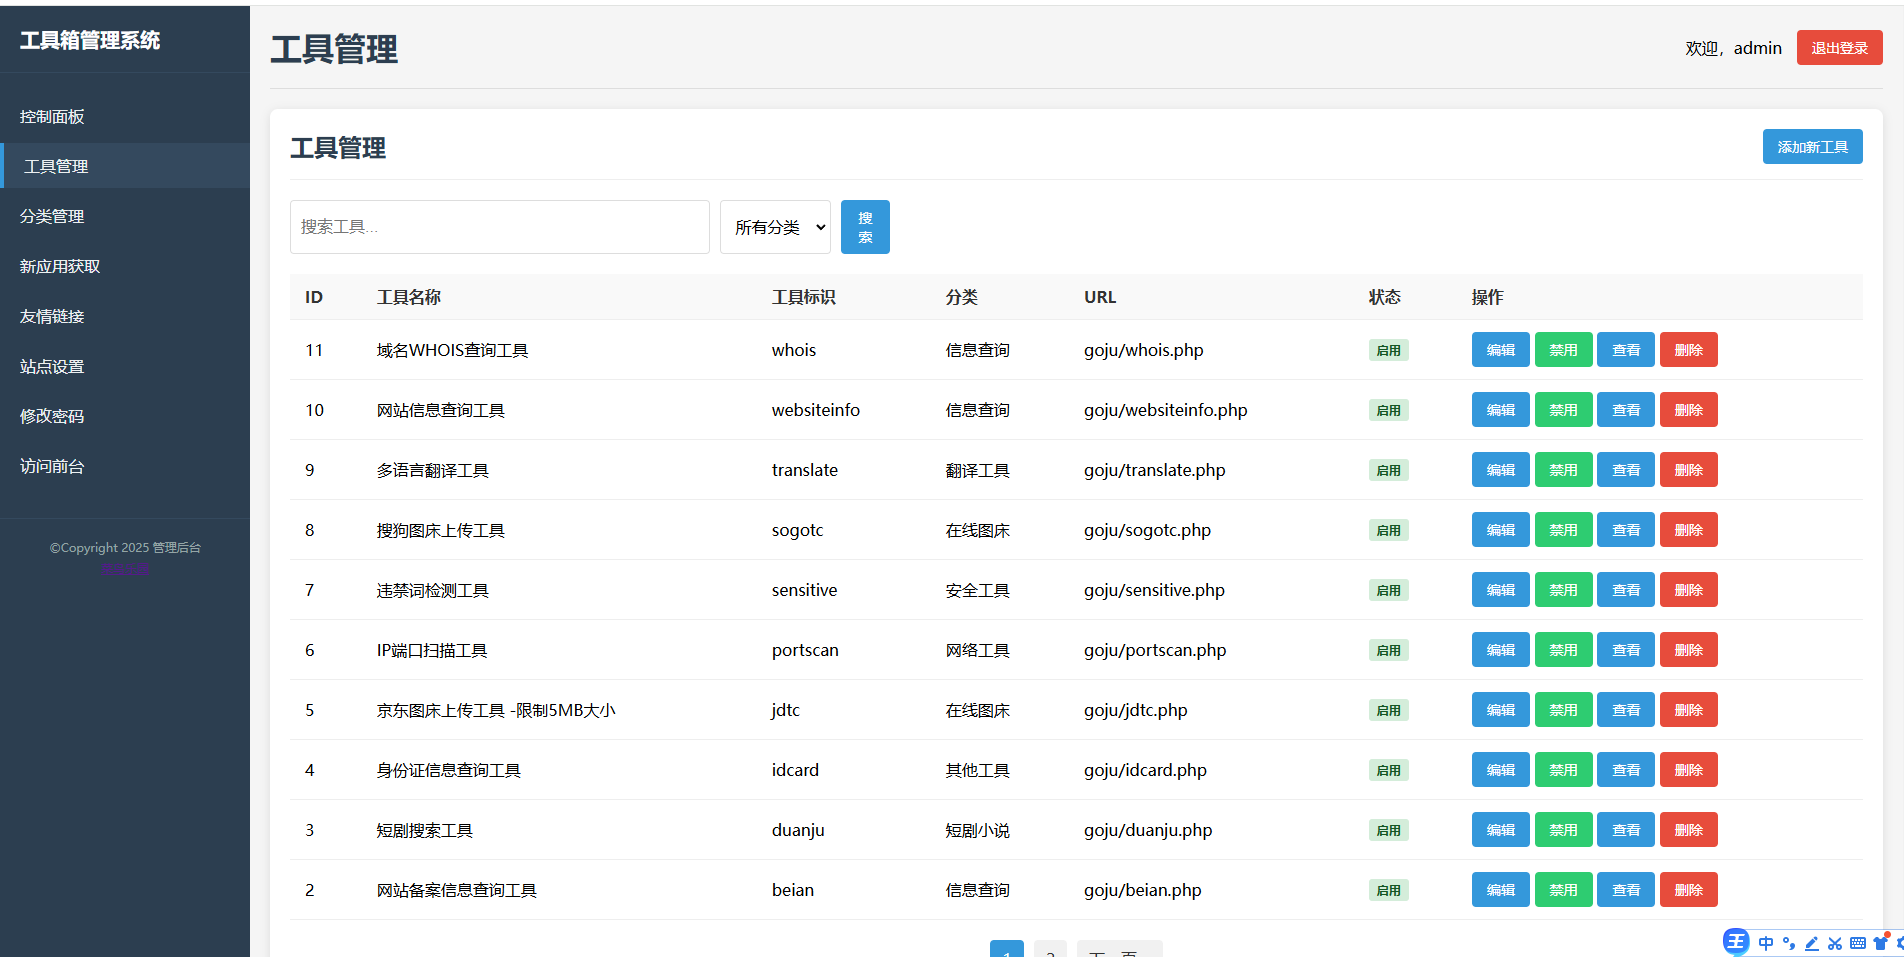
Task: Click 下一页 to view next page
Action: click(x=1119, y=952)
